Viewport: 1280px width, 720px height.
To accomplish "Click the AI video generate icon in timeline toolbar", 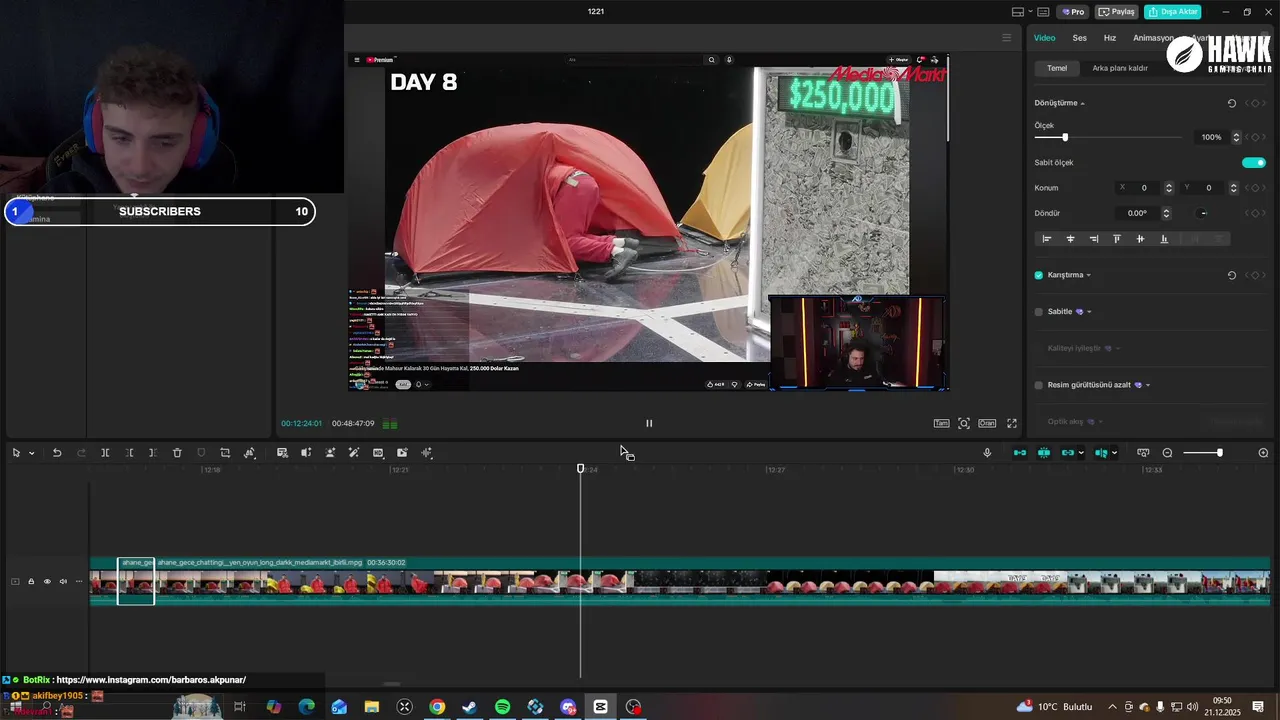I will 402,453.
